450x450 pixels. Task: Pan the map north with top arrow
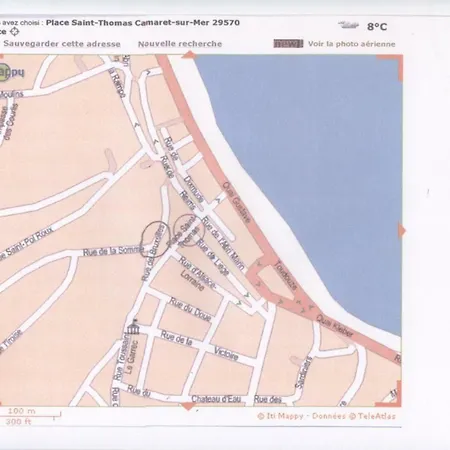[189, 55]
